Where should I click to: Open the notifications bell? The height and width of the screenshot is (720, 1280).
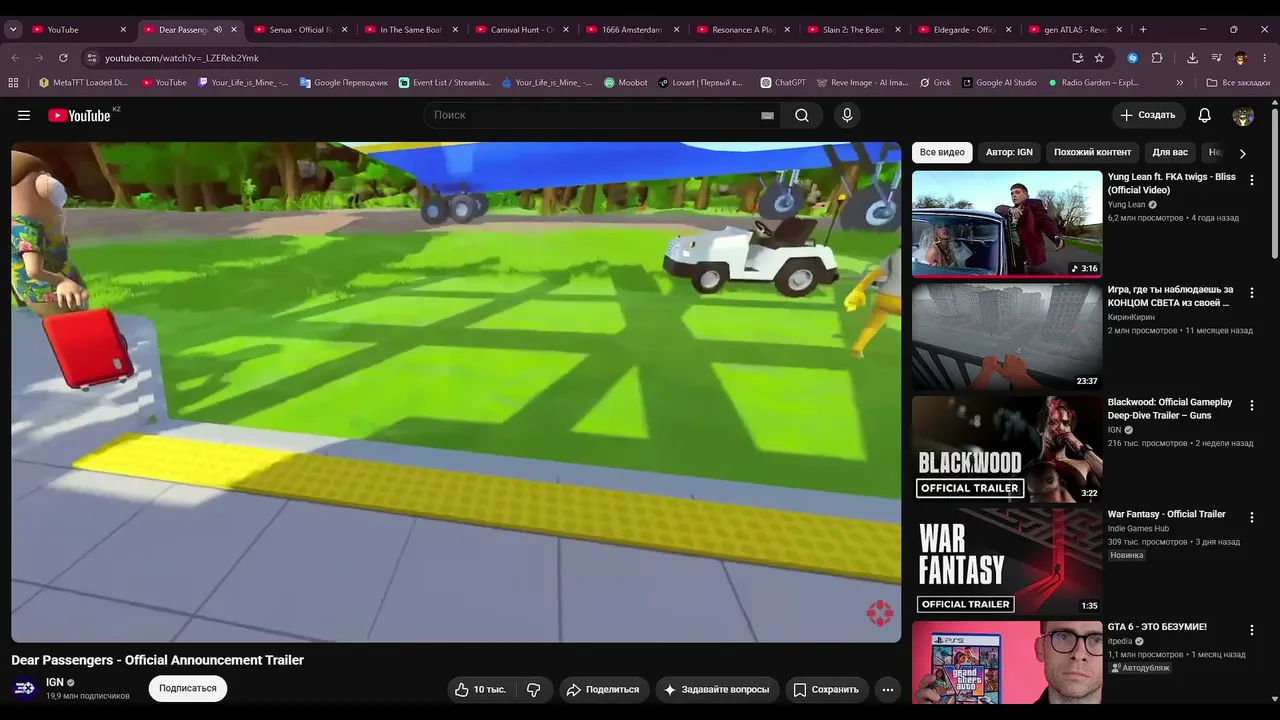[x=1205, y=115]
